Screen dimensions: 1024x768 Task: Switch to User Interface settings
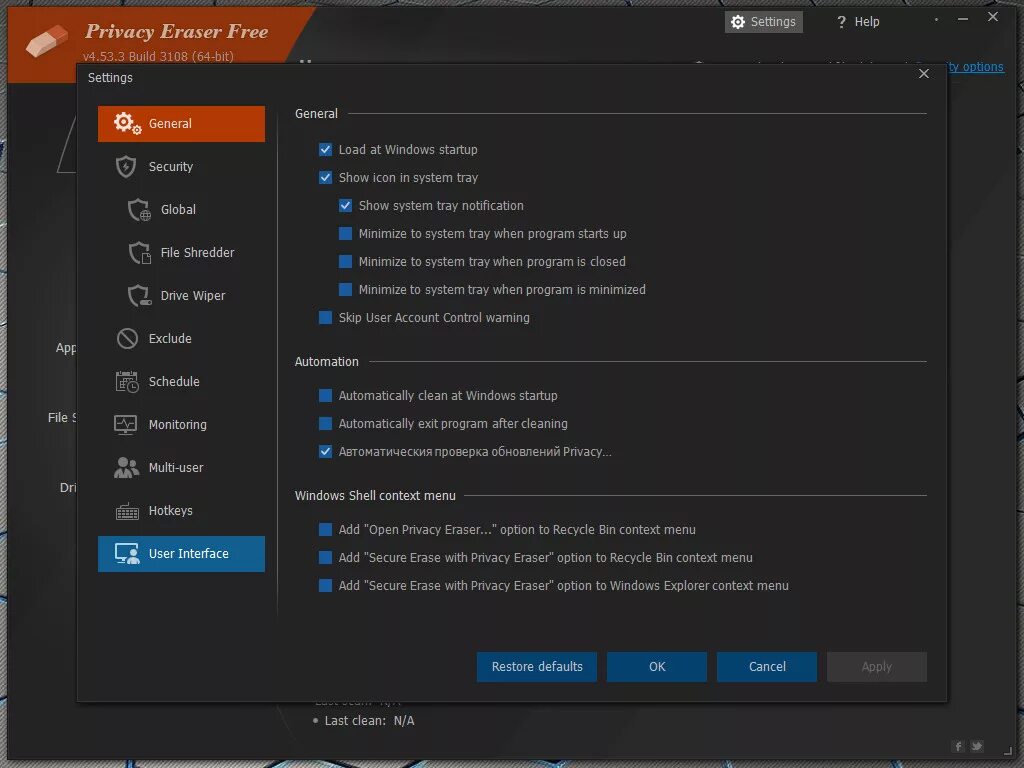point(182,554)
